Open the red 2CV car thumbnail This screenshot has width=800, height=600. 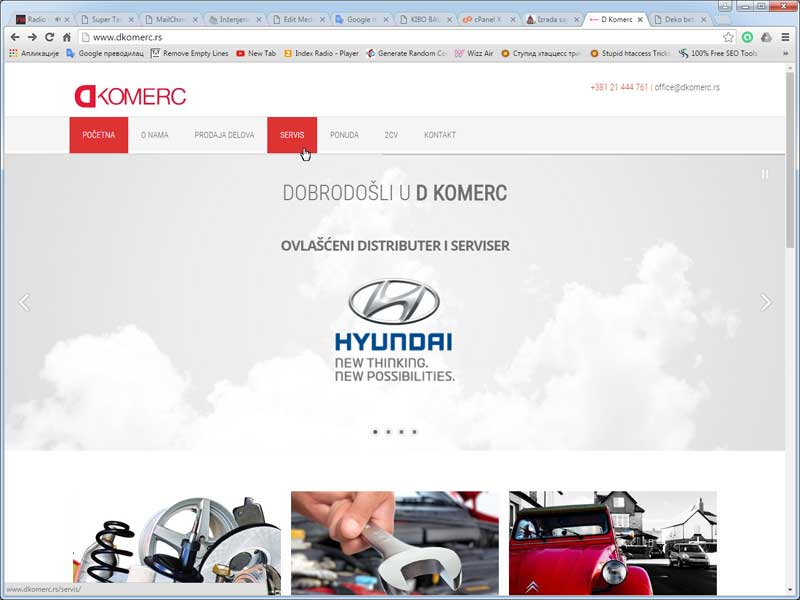[x=613, y=543]
